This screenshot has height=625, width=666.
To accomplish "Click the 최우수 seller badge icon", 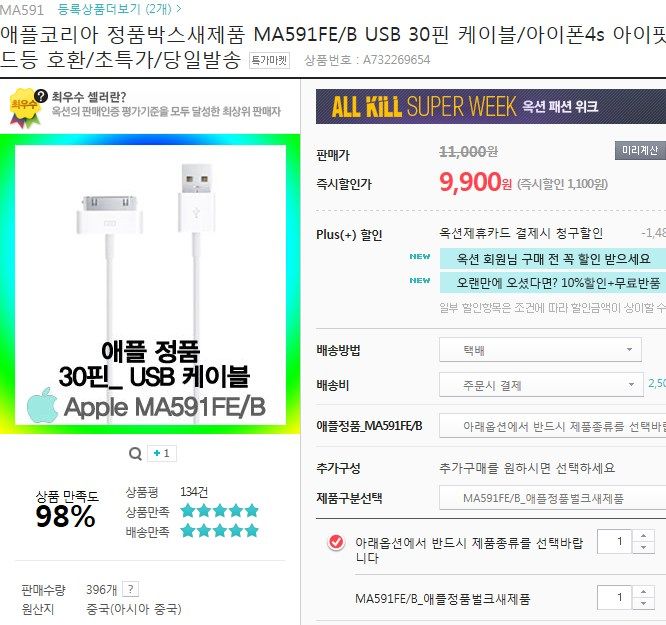I will point(25,108).
